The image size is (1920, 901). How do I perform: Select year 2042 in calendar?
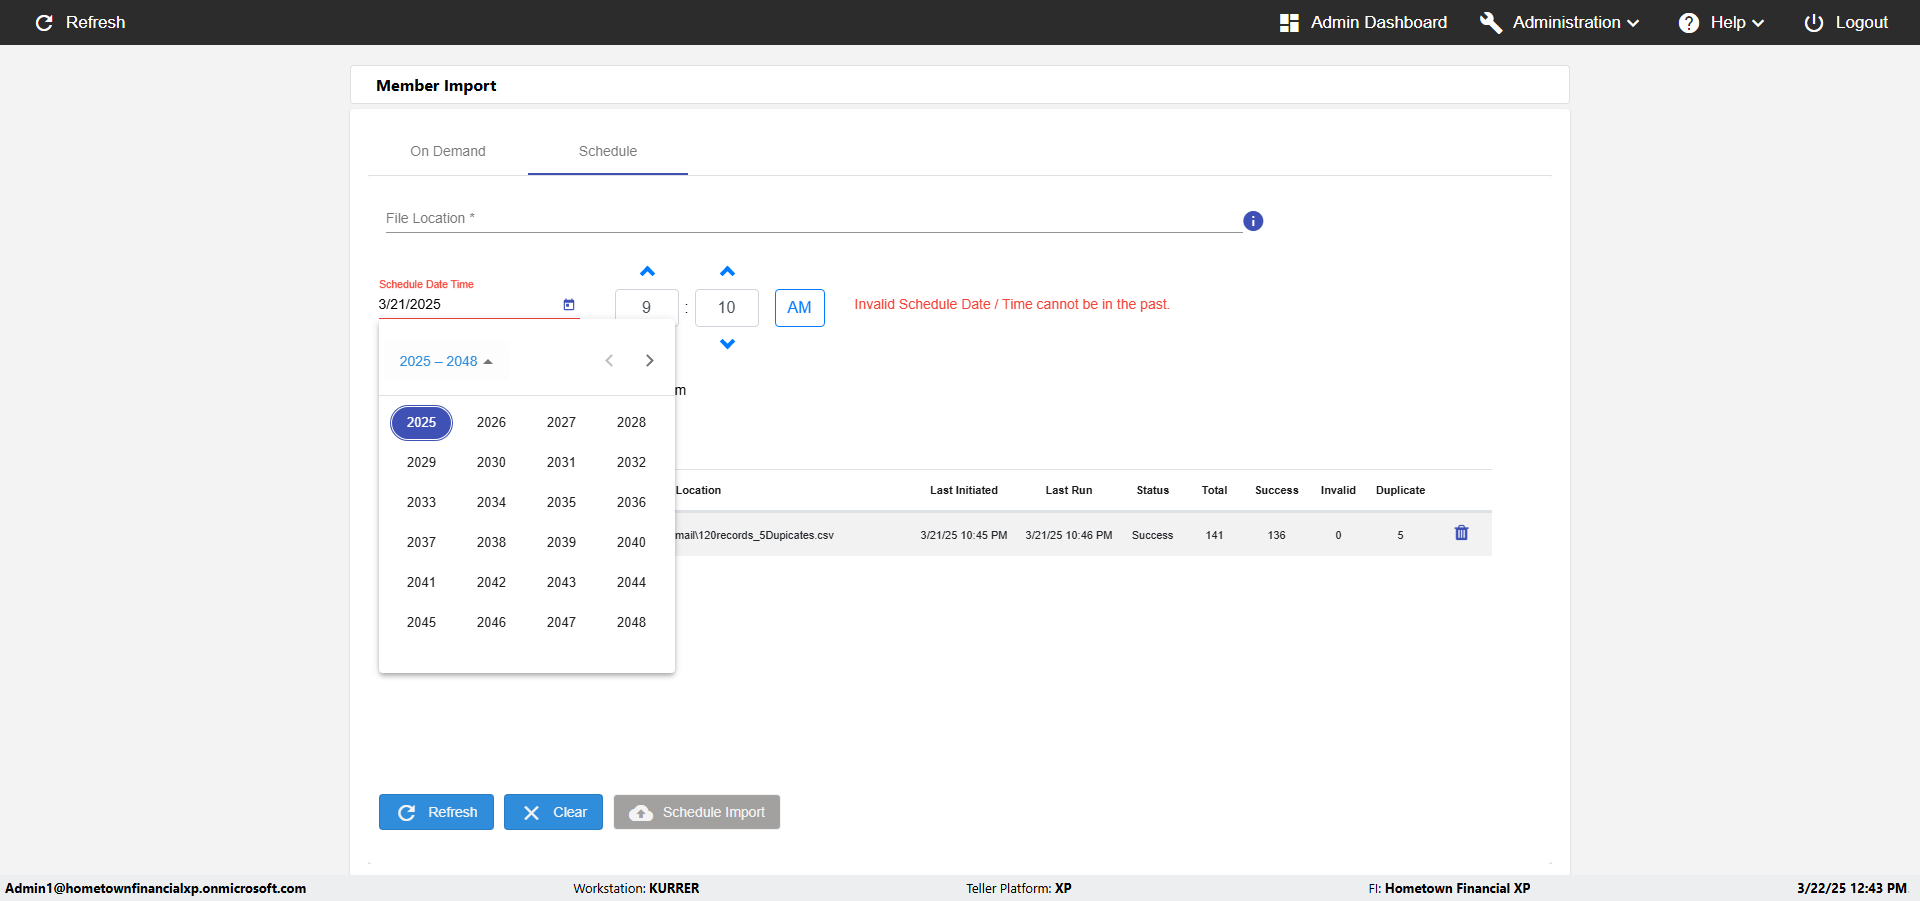pos(491,582)
